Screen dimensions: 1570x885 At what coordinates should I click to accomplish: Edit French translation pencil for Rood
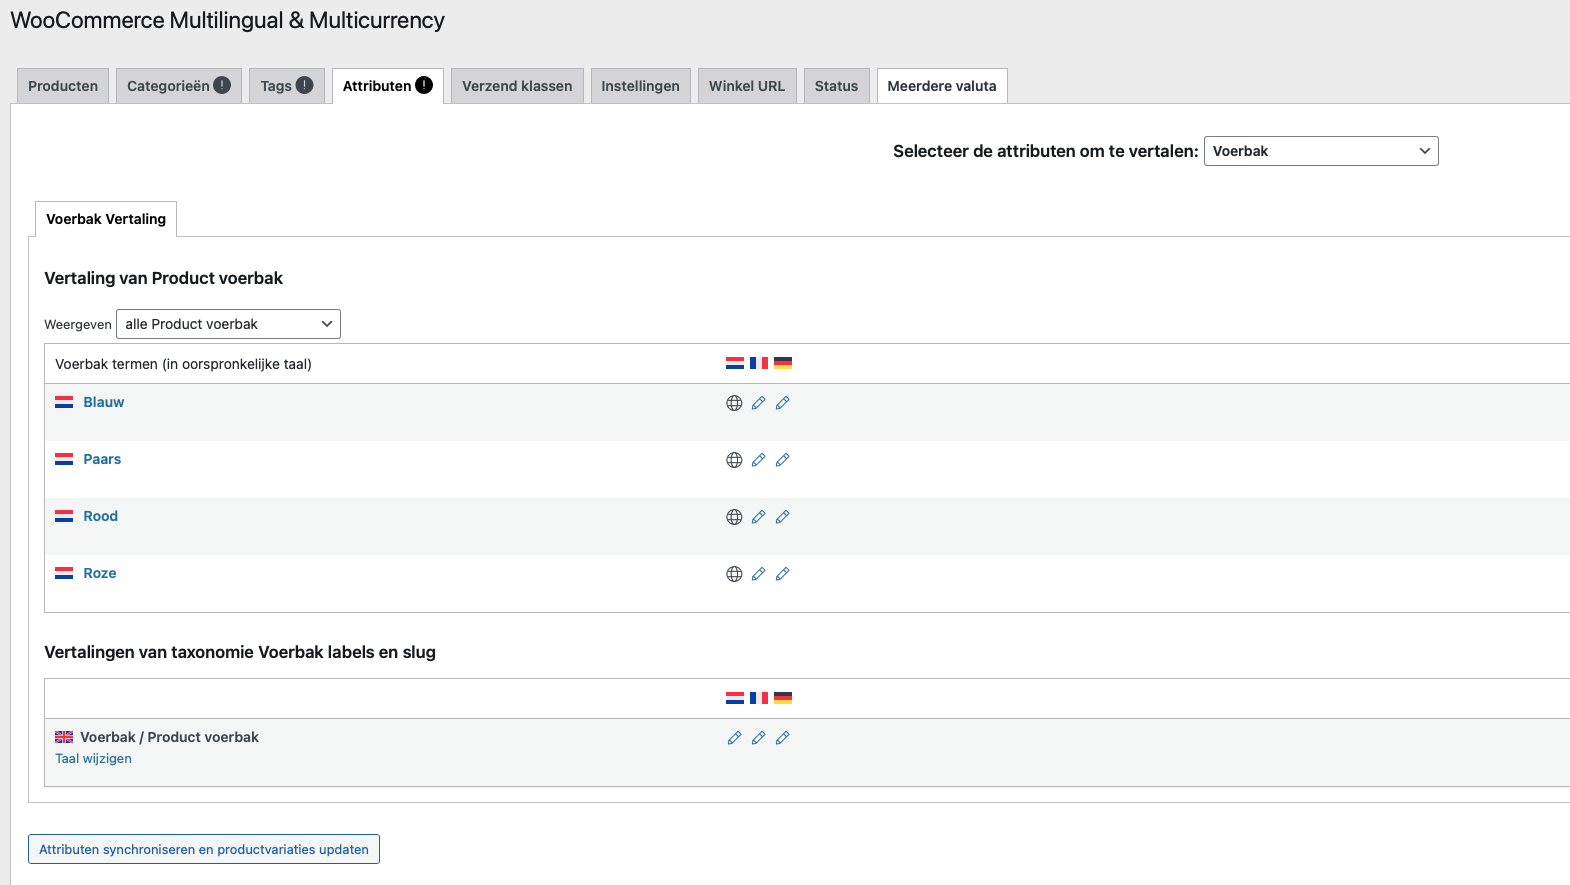coord(759,517)
